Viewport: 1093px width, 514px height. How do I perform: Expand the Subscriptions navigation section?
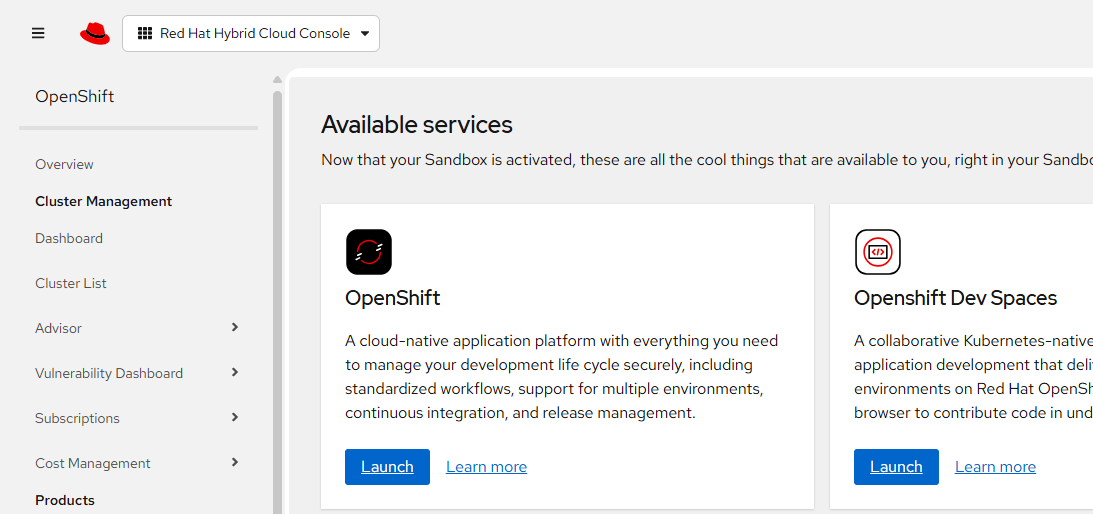(x=235, y=417)
